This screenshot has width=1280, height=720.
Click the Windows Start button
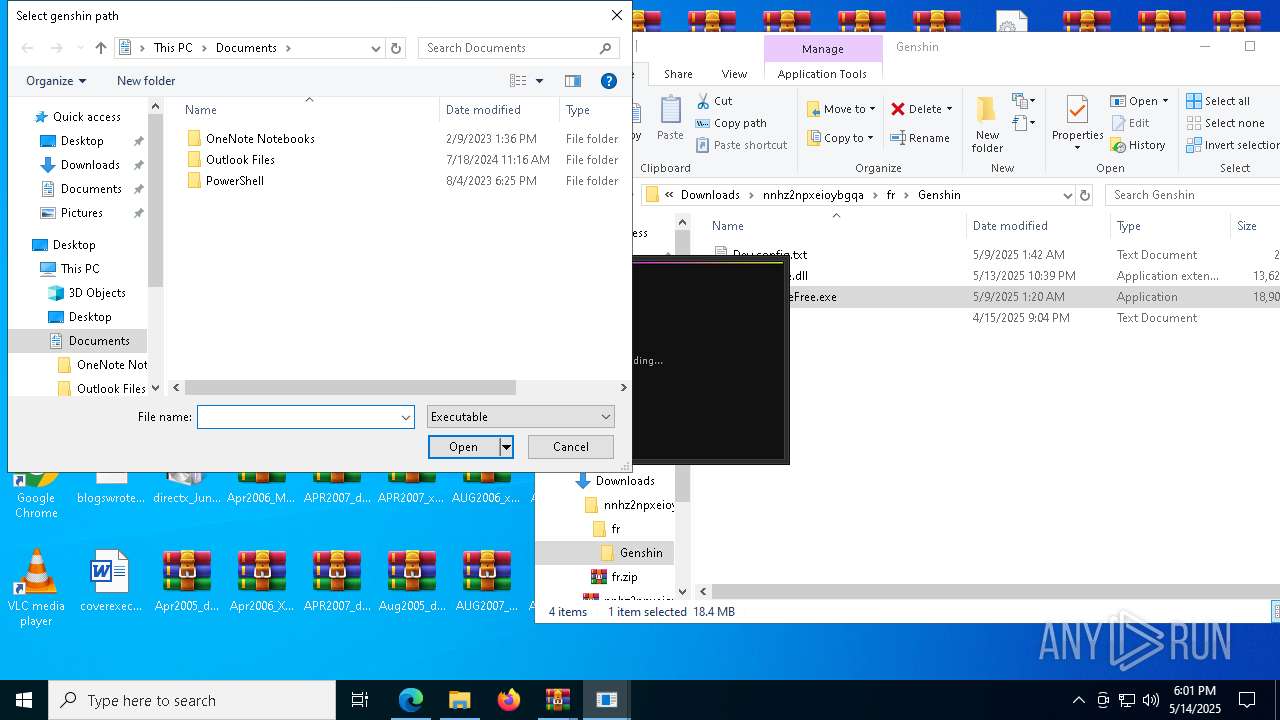point(24,700)
